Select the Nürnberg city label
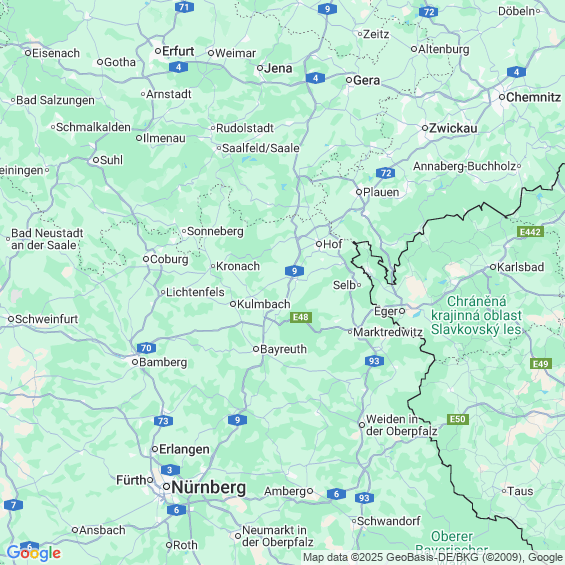 click(209, 487)
